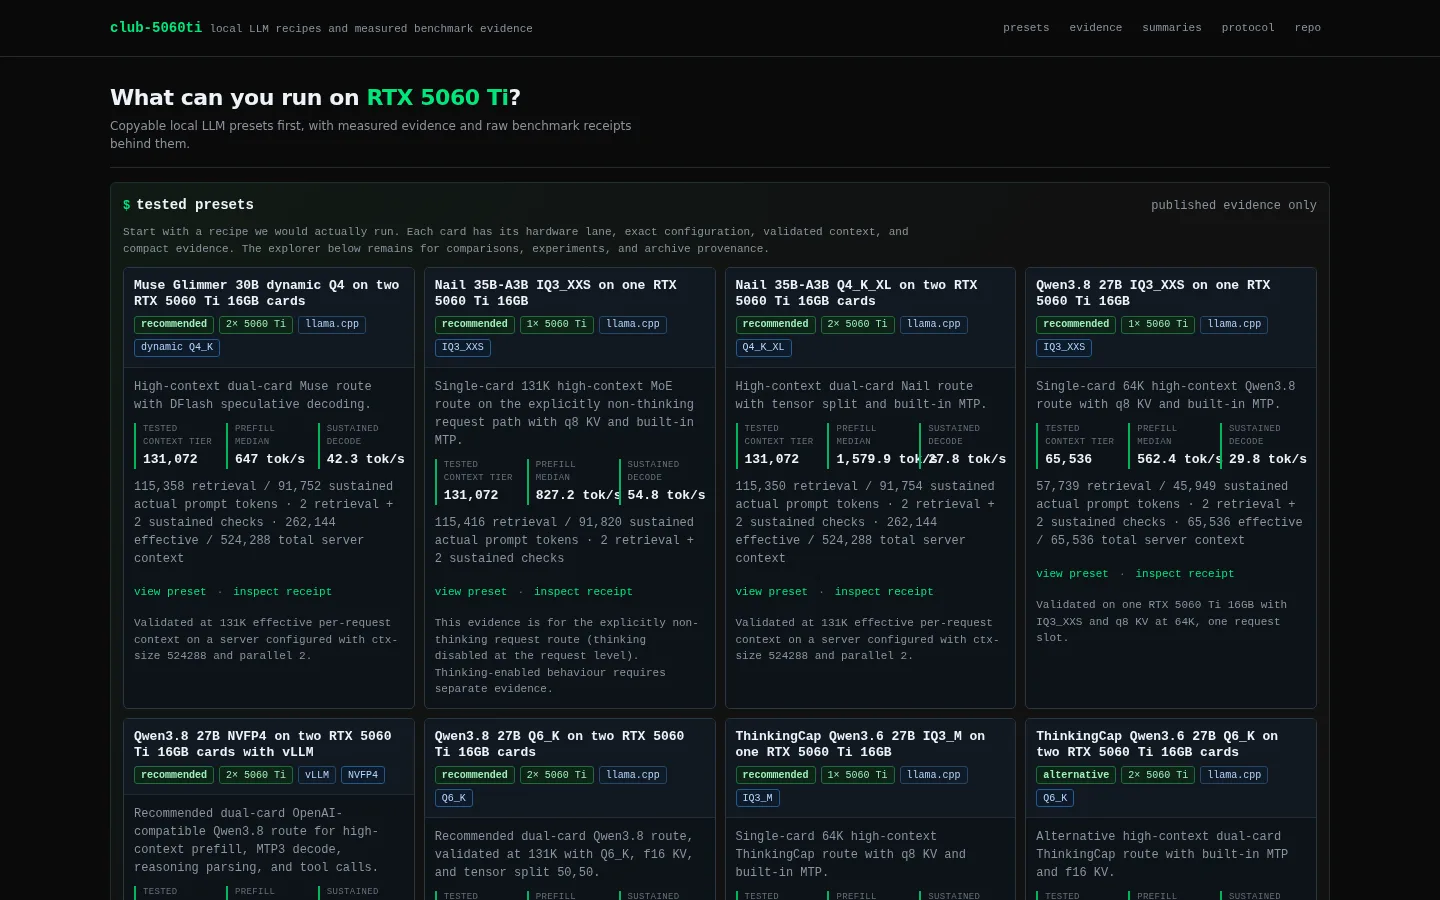This screenshot has height=900, width=1440.
Task: Inspect receipt for Qwen3.8 27B IQ3_XXS card
Action: pos(1185,574)
